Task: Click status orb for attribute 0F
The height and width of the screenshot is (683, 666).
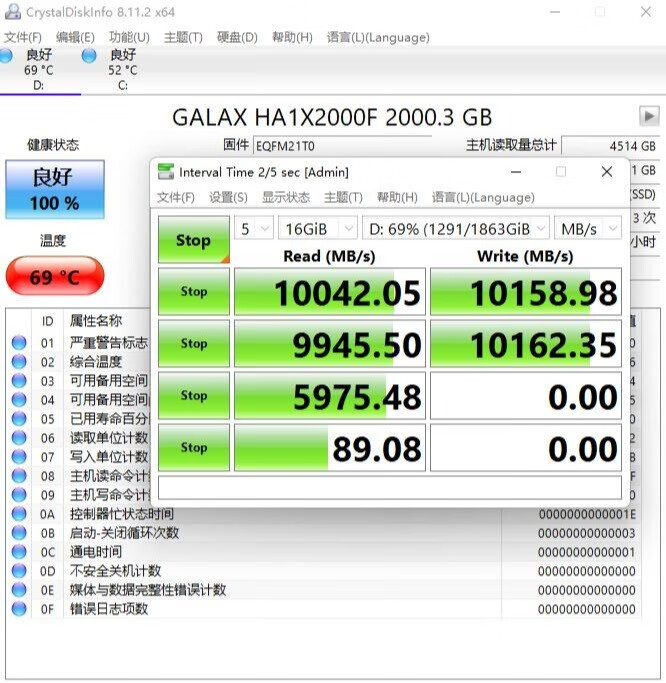Action: pyautogui.click(x=19, y=609)
